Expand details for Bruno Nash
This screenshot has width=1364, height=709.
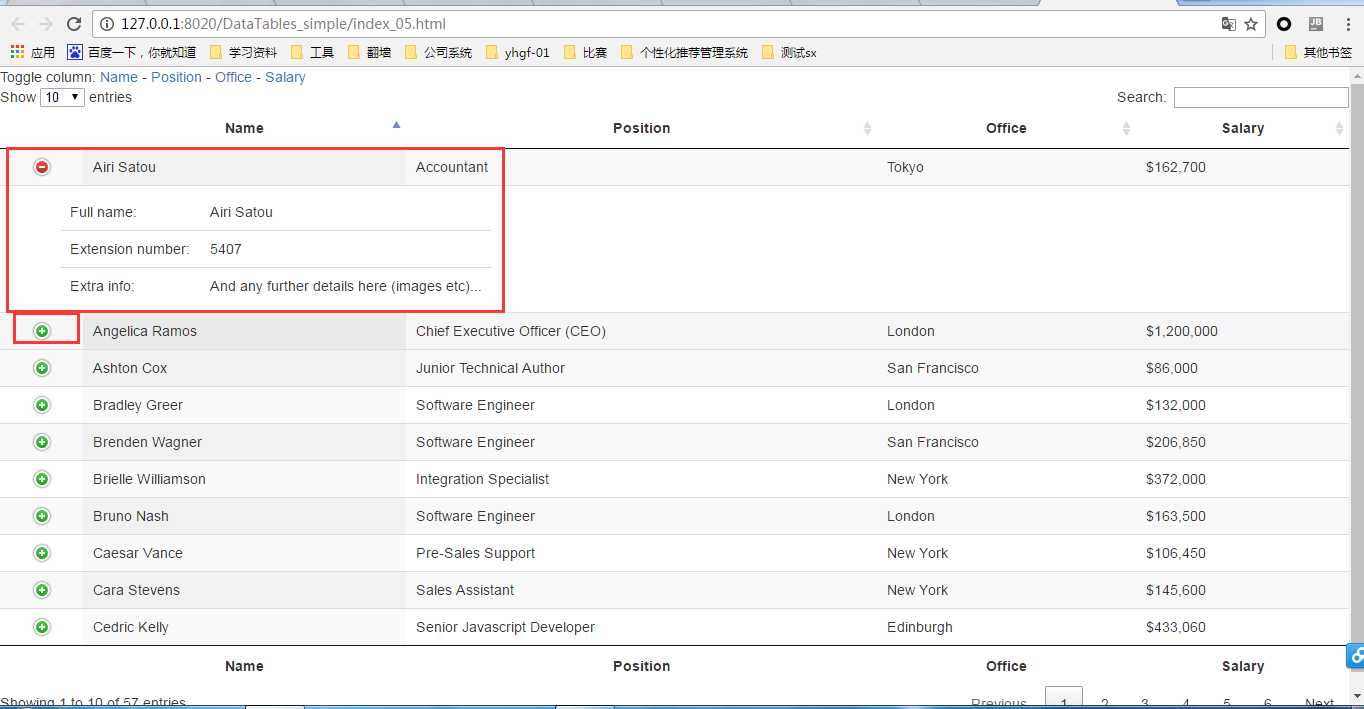click(x=42, y=516)
